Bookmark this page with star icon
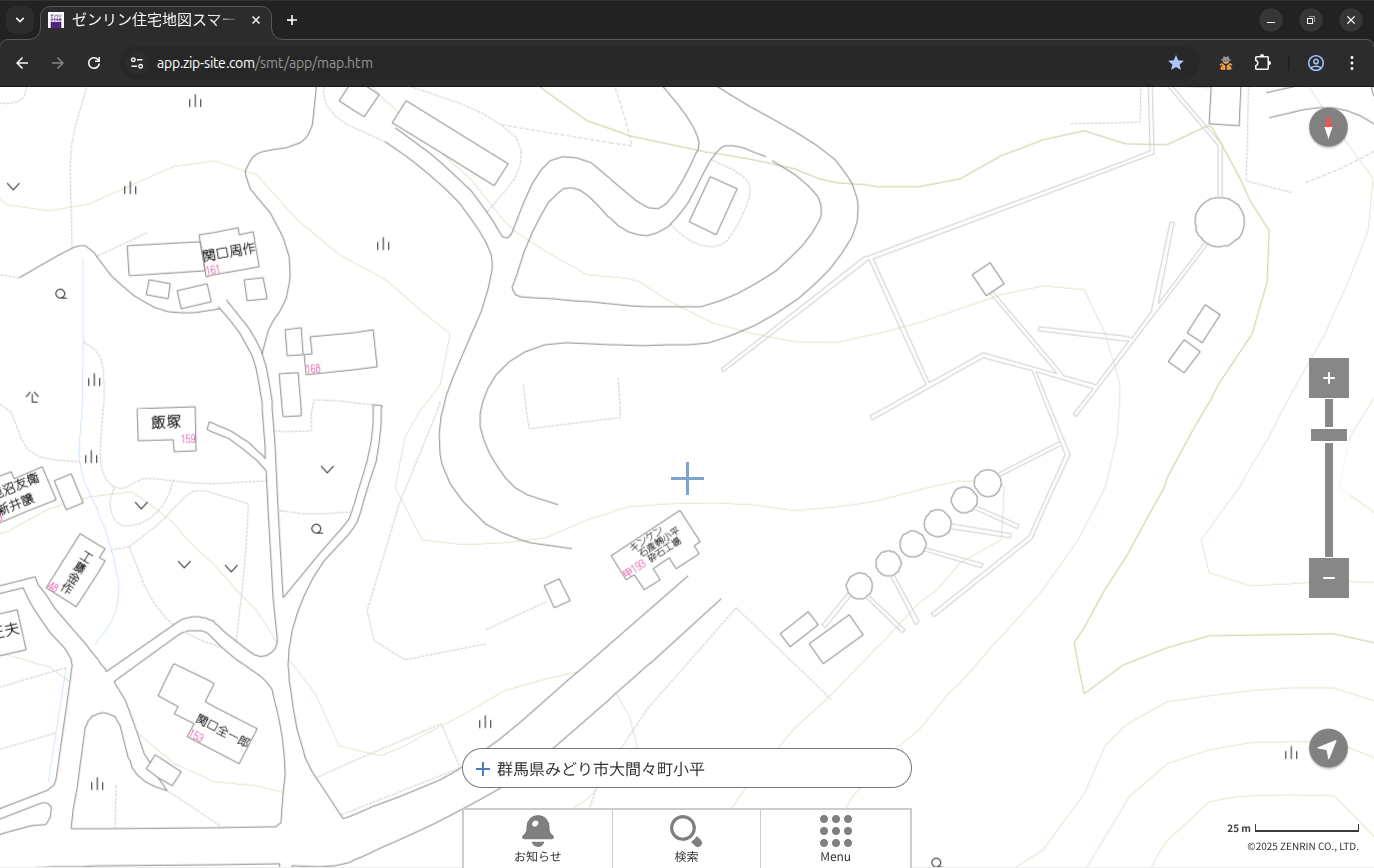 1176,63
